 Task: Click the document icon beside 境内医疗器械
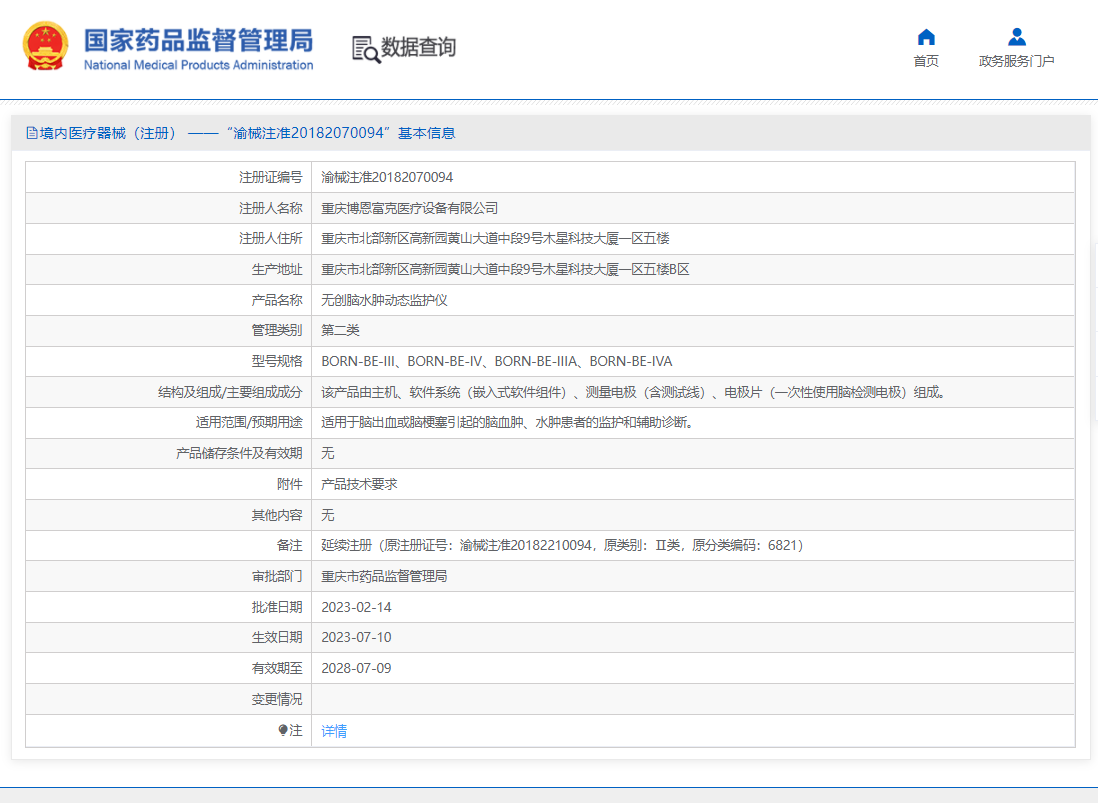point(32,133)
